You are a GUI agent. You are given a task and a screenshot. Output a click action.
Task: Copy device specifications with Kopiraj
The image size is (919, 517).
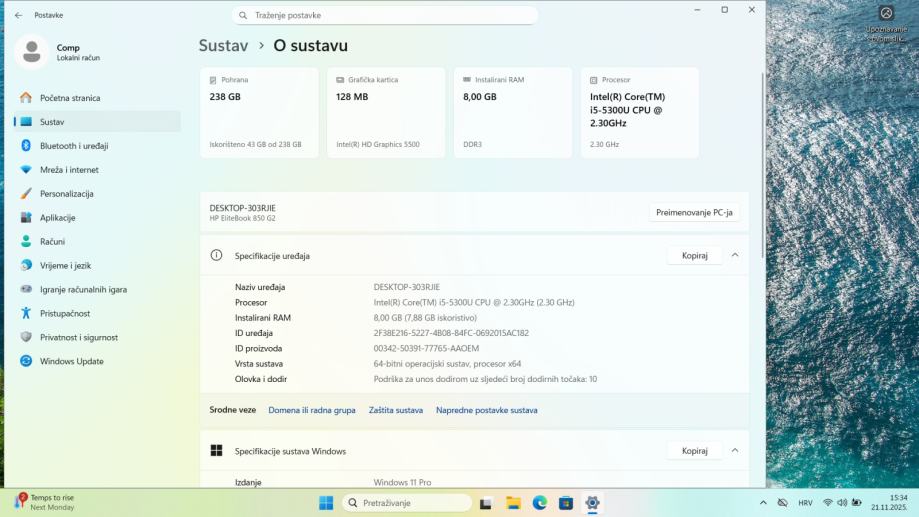click(695, 256)
